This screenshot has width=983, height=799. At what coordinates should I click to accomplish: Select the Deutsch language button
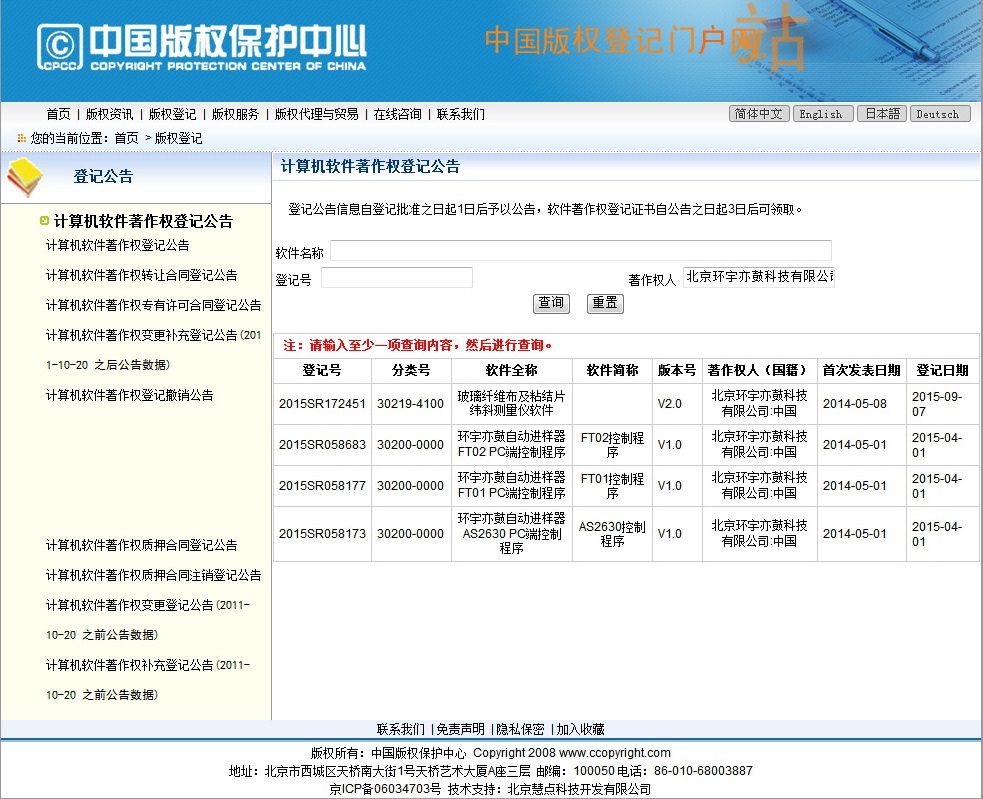939,114
